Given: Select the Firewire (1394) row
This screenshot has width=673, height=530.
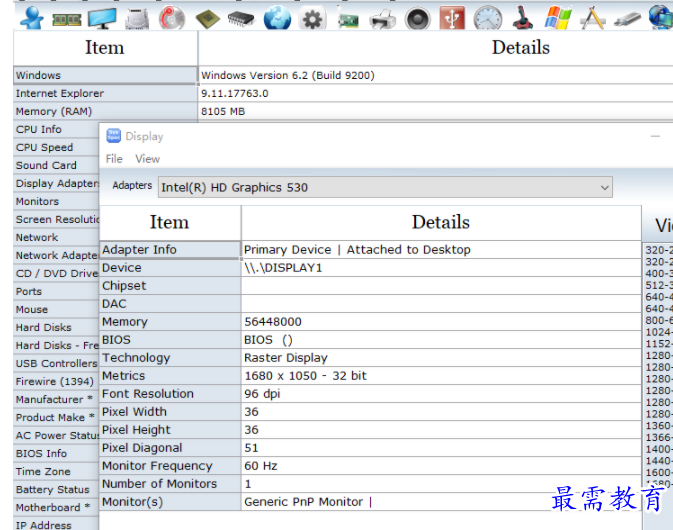Looking at the screenshot, I should [56, 382].
